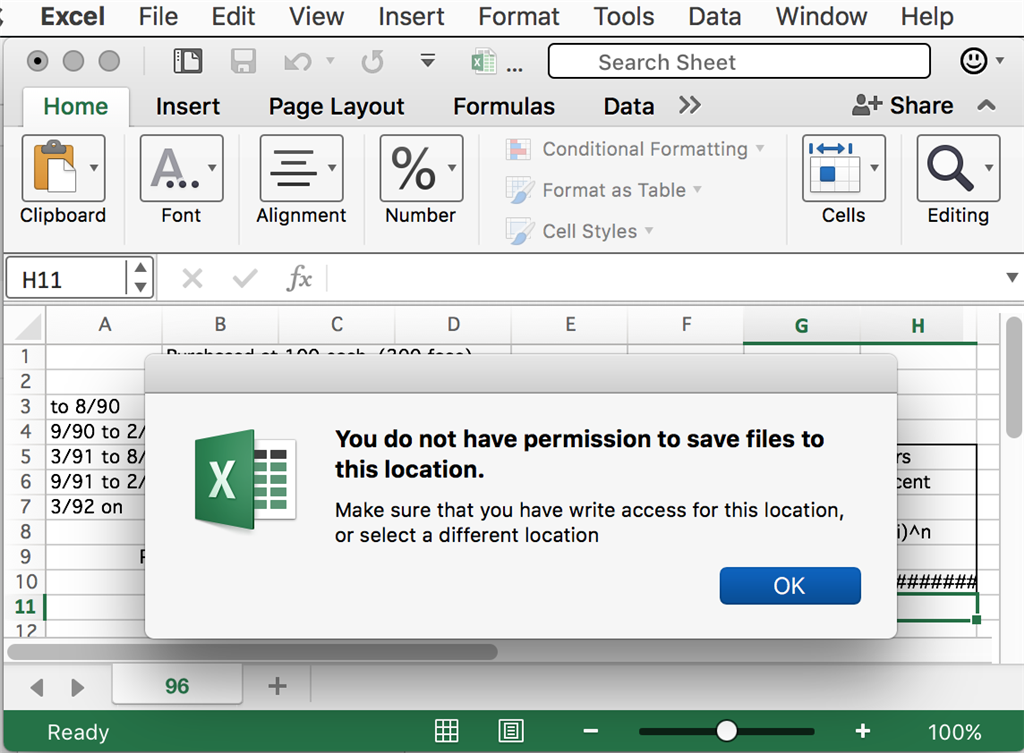
Task: Go to next sheet arrow
Action: pos(77,687)
